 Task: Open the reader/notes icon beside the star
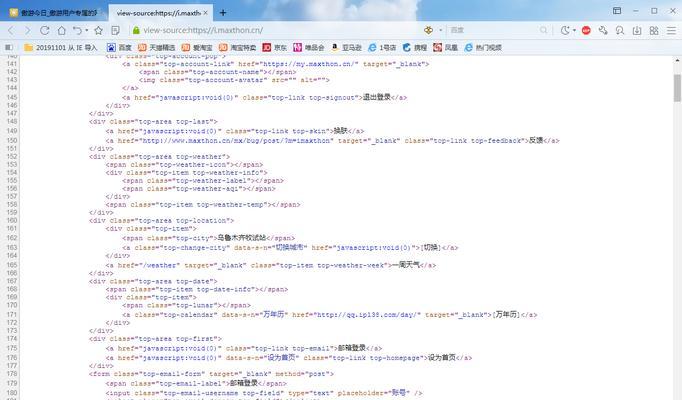pyautogui.click(x=115, y=30)
